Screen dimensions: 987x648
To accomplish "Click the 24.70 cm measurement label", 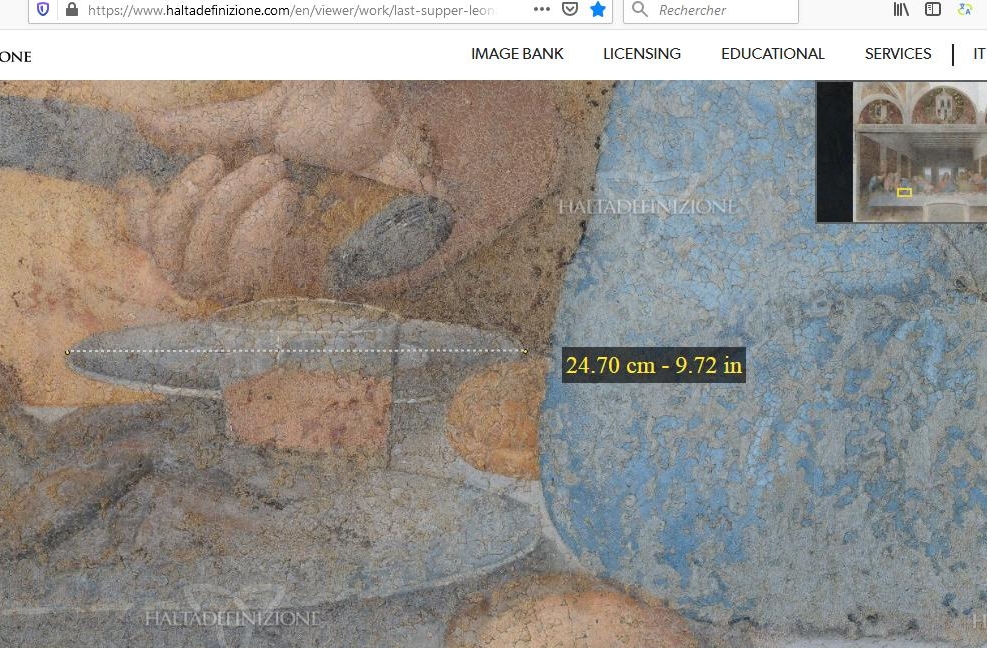I will pos(654,365).
